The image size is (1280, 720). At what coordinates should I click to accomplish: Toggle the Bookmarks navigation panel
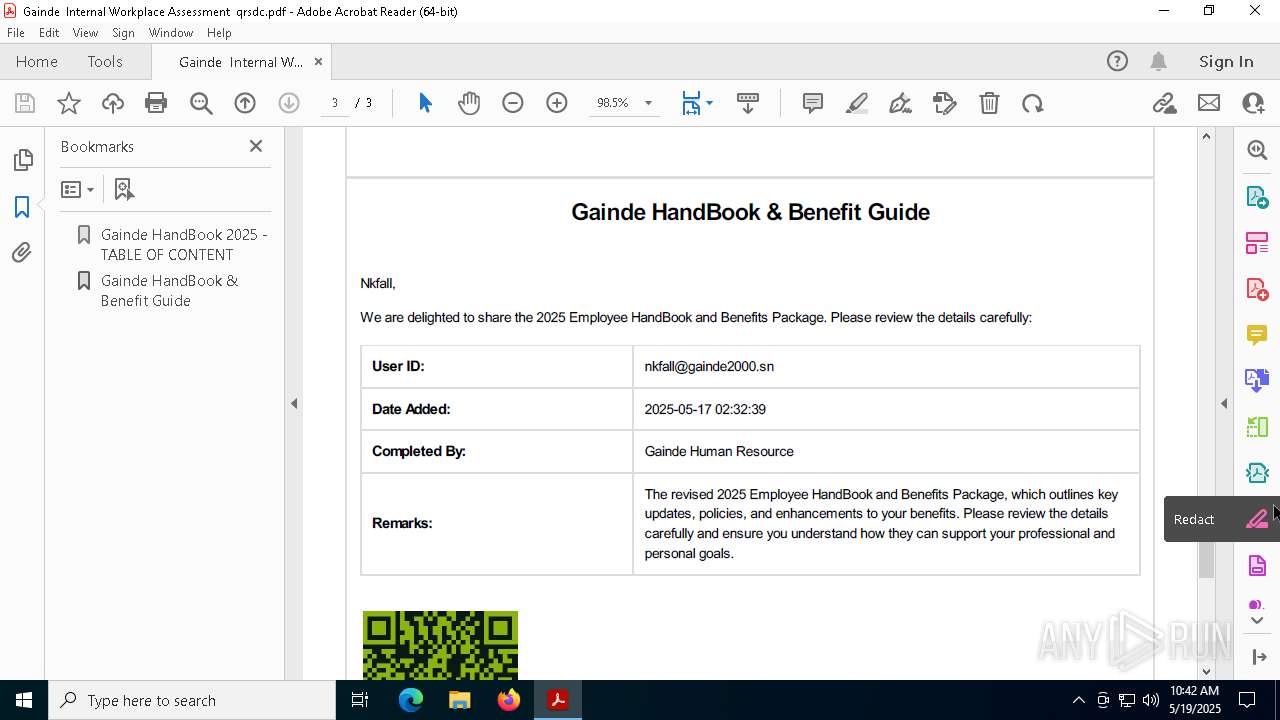pyautogui.click(x=22, y=207)
